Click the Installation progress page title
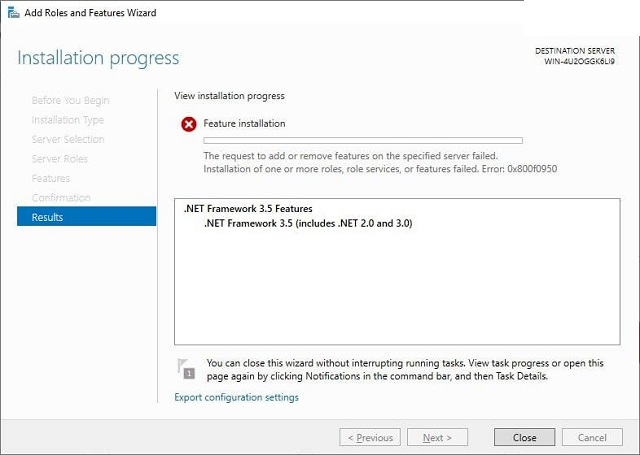Viewport: 640px width, 455px height. [x=98, y=58]
